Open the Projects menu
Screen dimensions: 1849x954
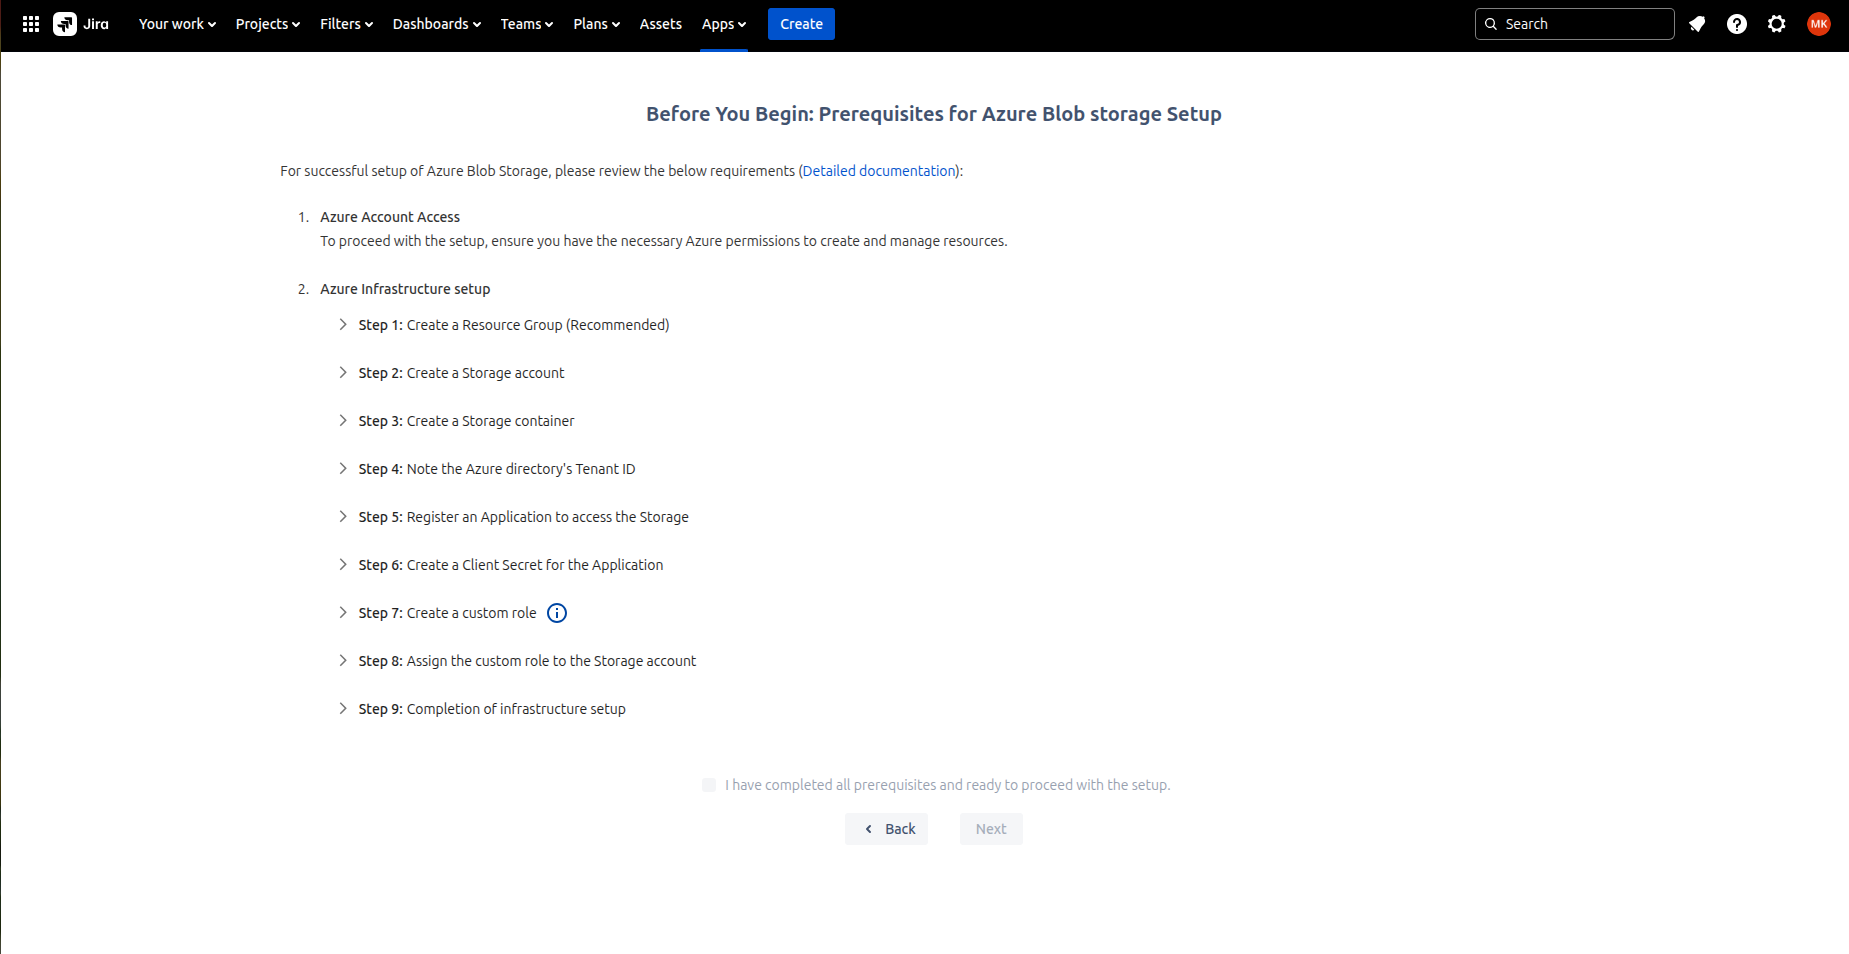(x=267, y=24)
